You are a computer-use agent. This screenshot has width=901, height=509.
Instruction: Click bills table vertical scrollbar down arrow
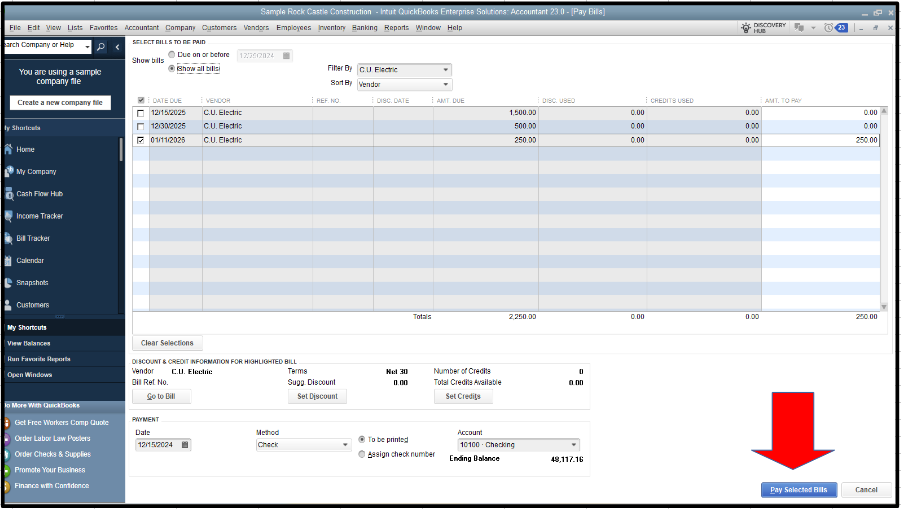pos(884,307)
